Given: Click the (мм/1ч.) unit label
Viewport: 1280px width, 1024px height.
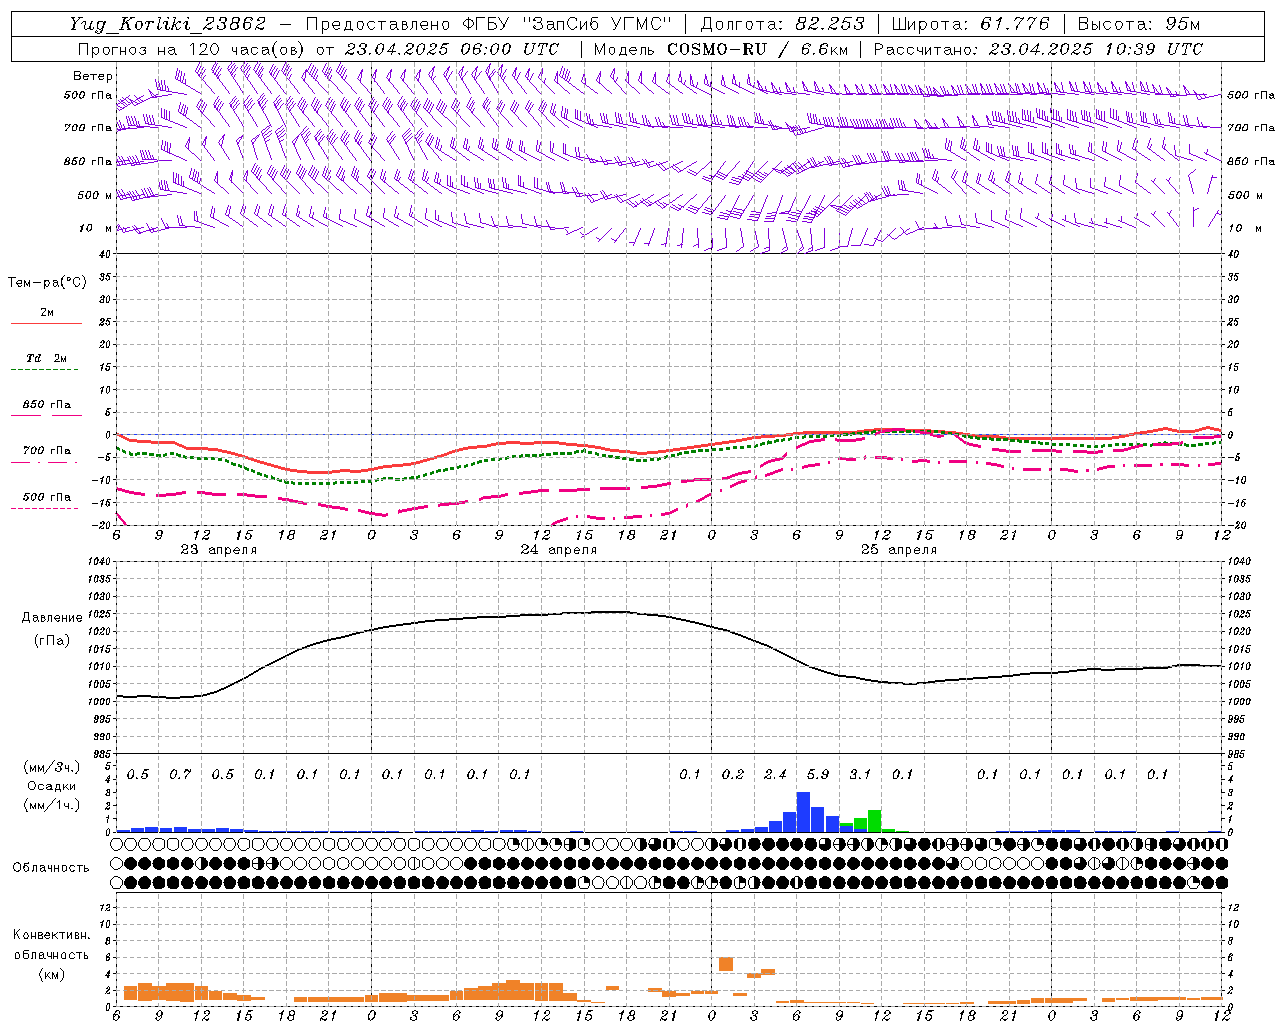Looking at the screenshot, I should click(x=51, y=805).
